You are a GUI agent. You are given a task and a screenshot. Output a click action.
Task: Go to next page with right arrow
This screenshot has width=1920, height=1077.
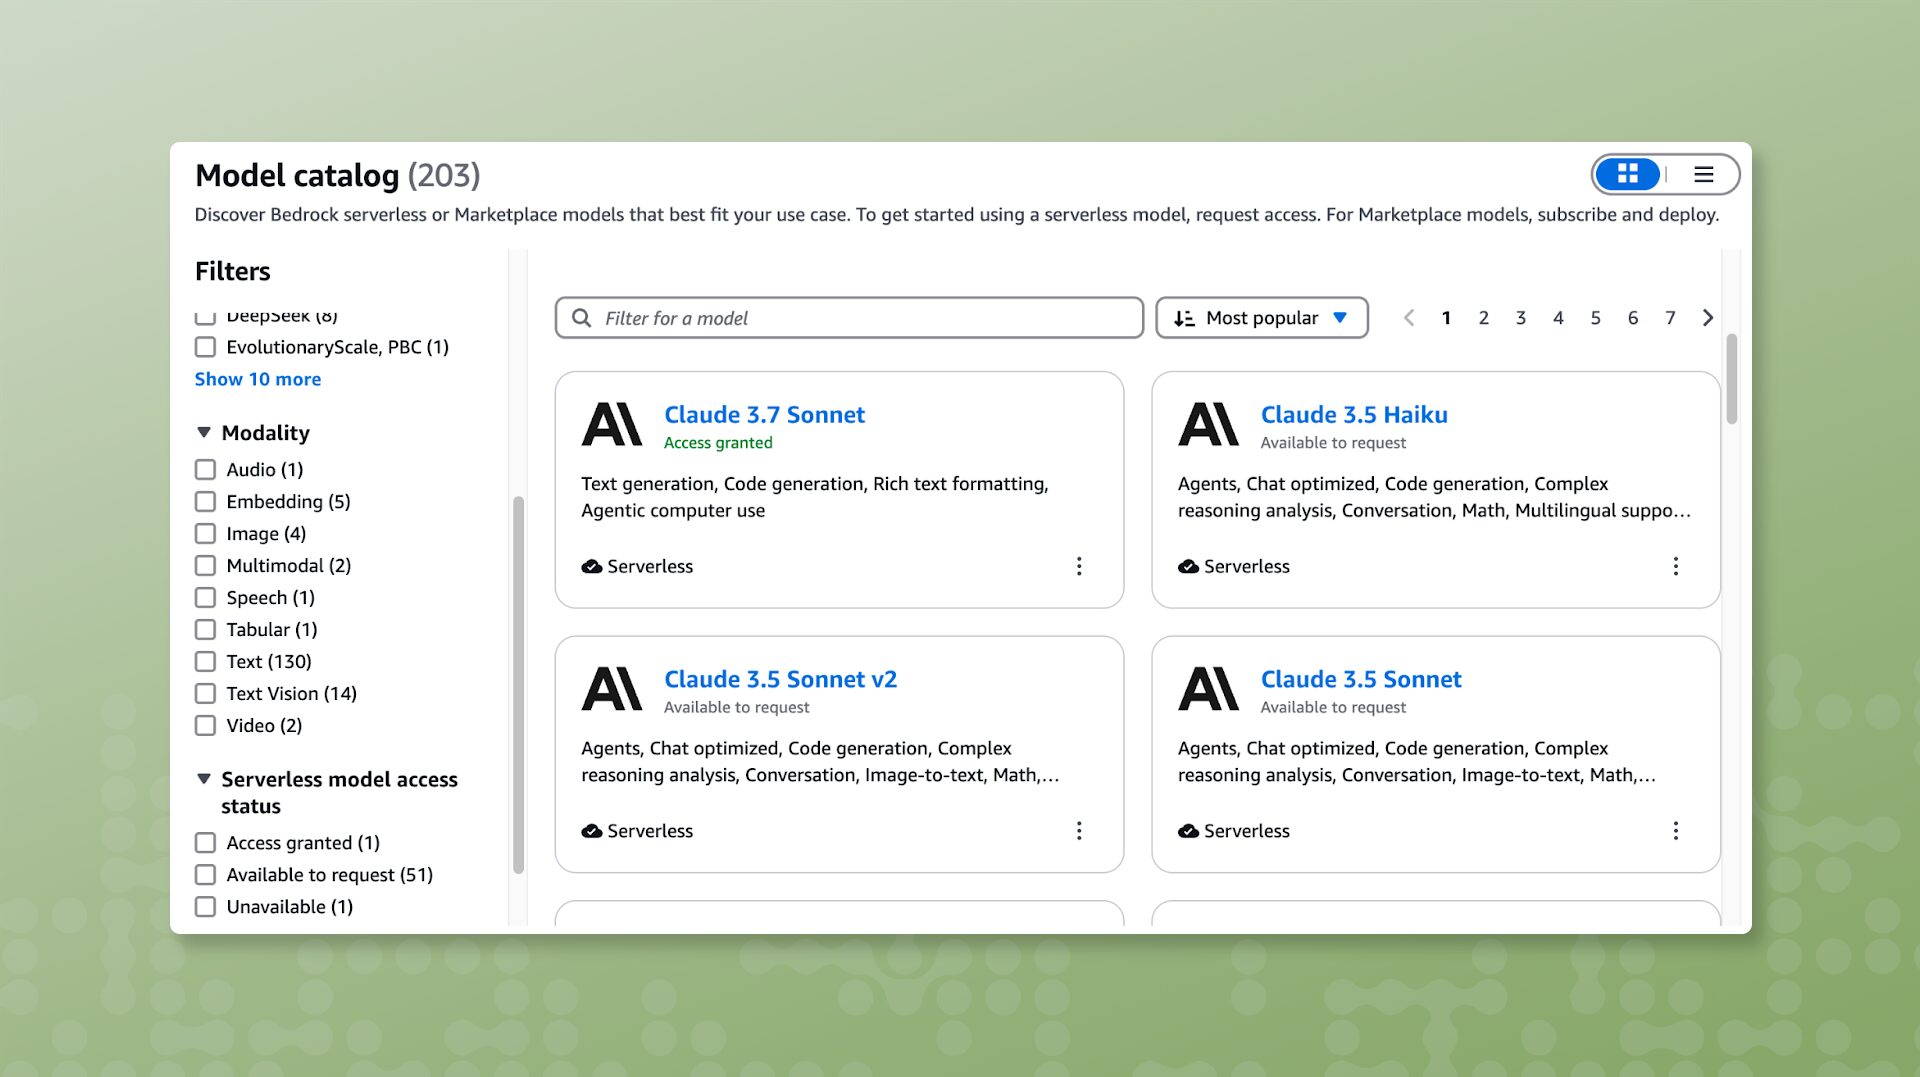pos(1707,318)
